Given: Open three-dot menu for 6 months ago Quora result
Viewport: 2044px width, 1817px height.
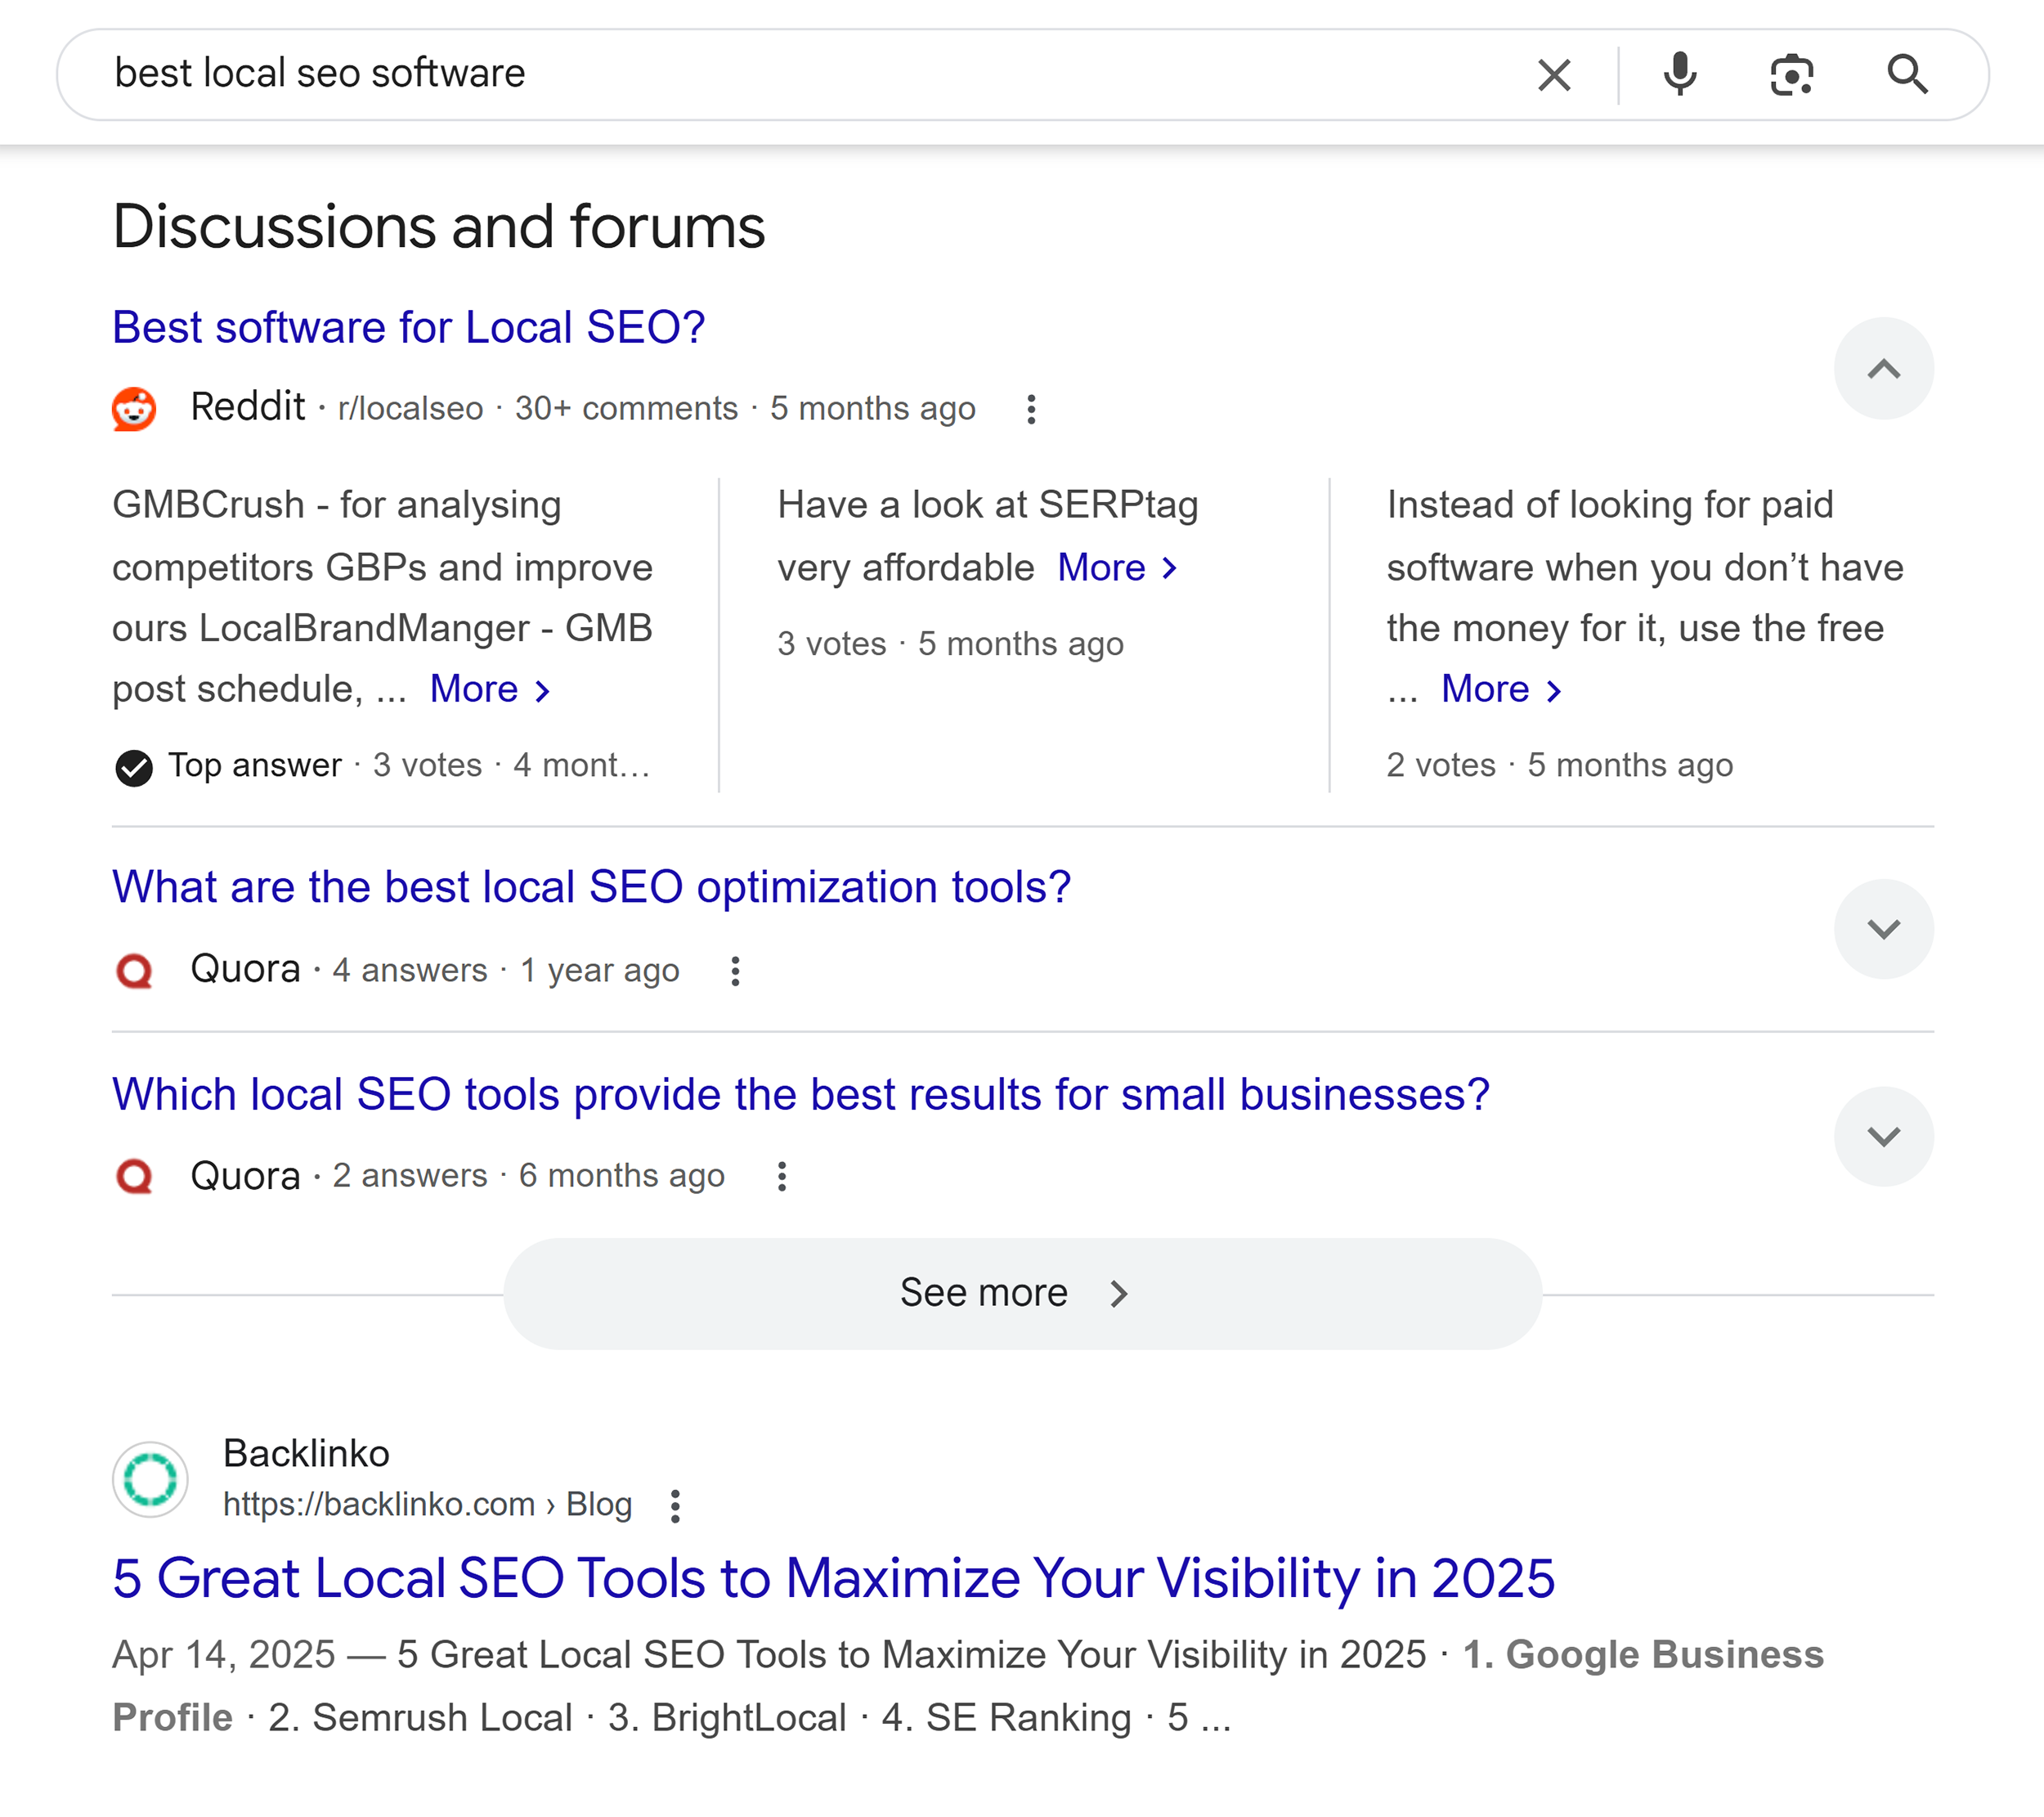Looking at the screenshot, I should (x=782, y=1177).
